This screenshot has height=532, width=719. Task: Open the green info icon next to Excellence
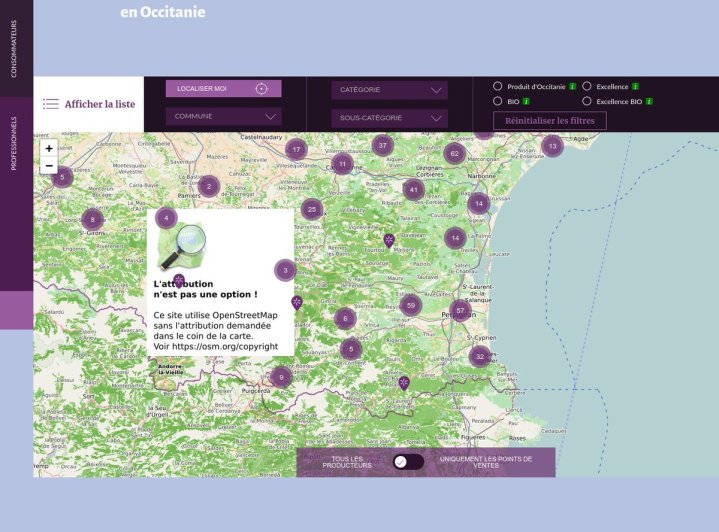click(635, 87)
